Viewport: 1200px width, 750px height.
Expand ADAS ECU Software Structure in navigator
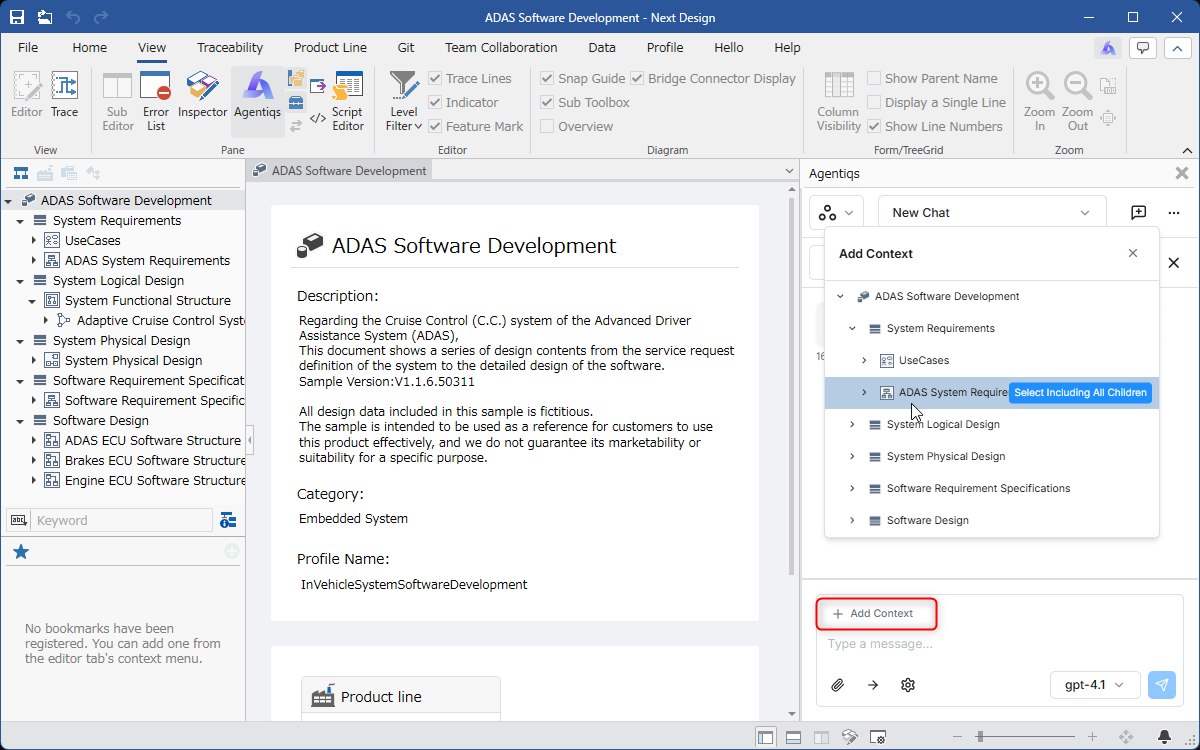33,440
